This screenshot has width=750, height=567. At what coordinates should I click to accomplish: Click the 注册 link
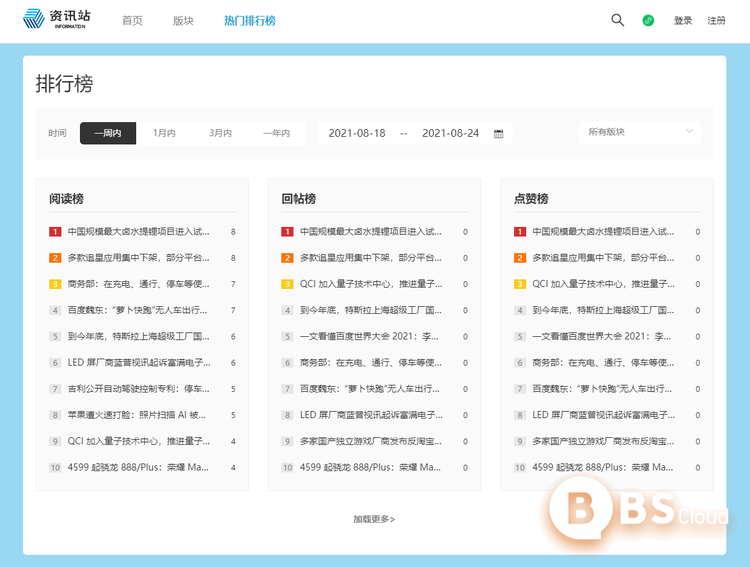click(716, 21)
